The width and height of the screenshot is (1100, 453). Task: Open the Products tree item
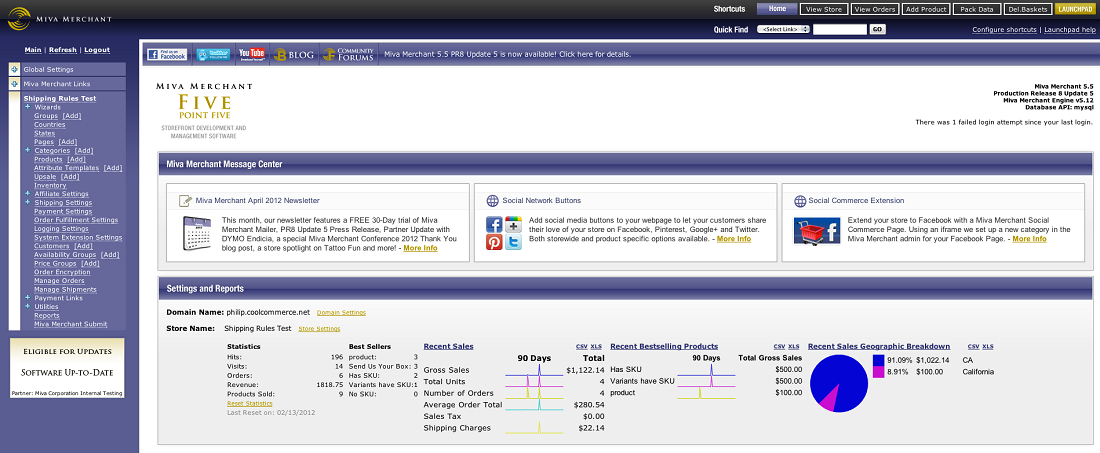[48, 159]
